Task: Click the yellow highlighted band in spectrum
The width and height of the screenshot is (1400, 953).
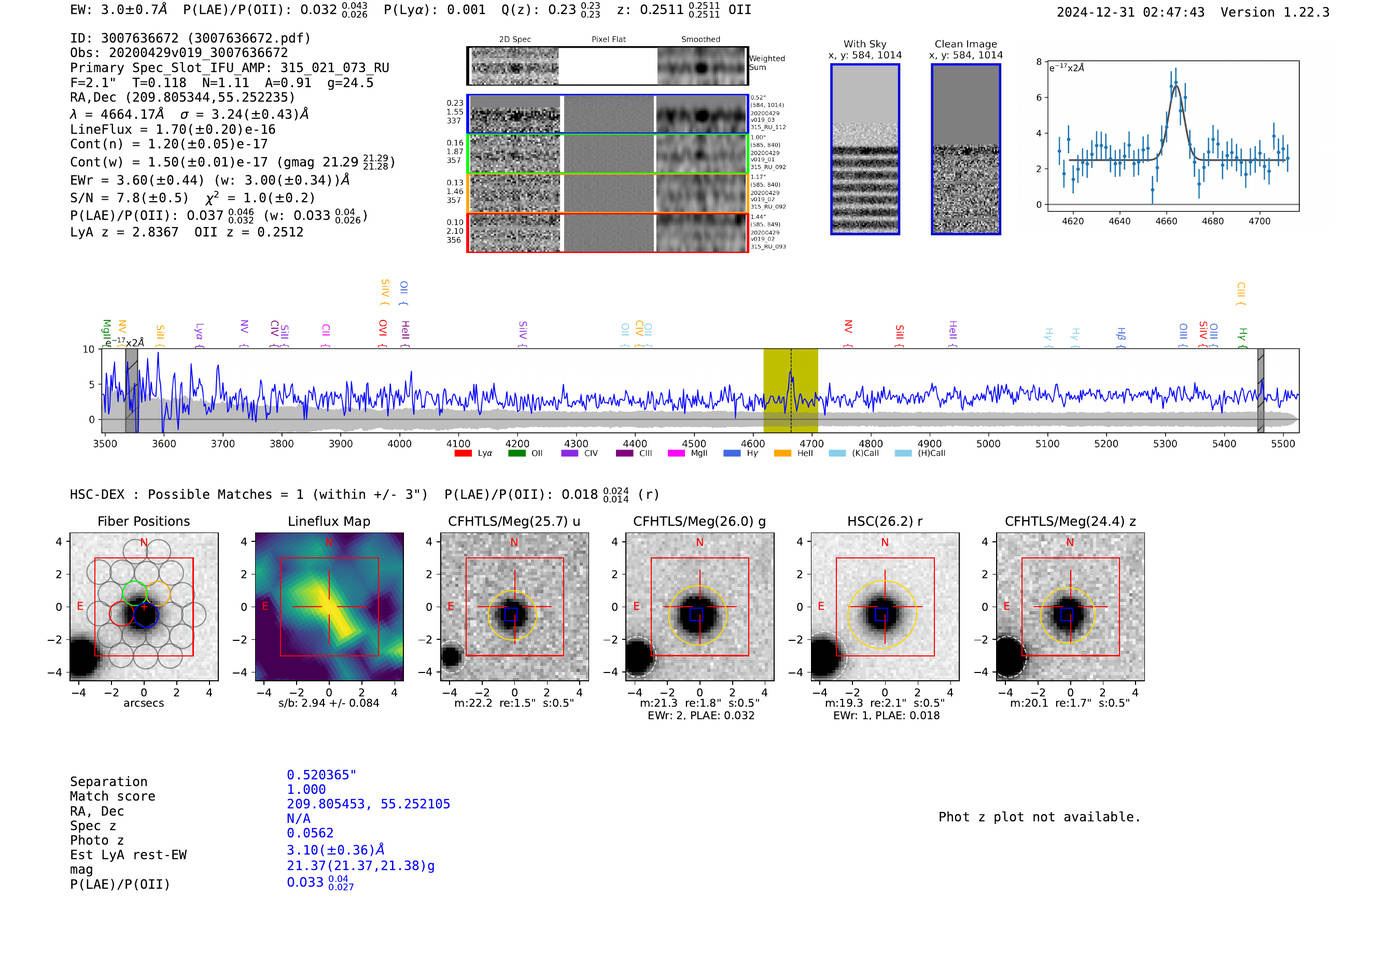Action: 790,390
